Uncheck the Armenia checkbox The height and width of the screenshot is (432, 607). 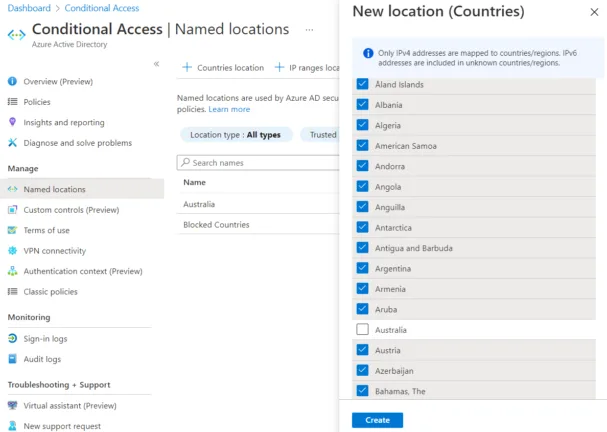(x=362, y=289)
